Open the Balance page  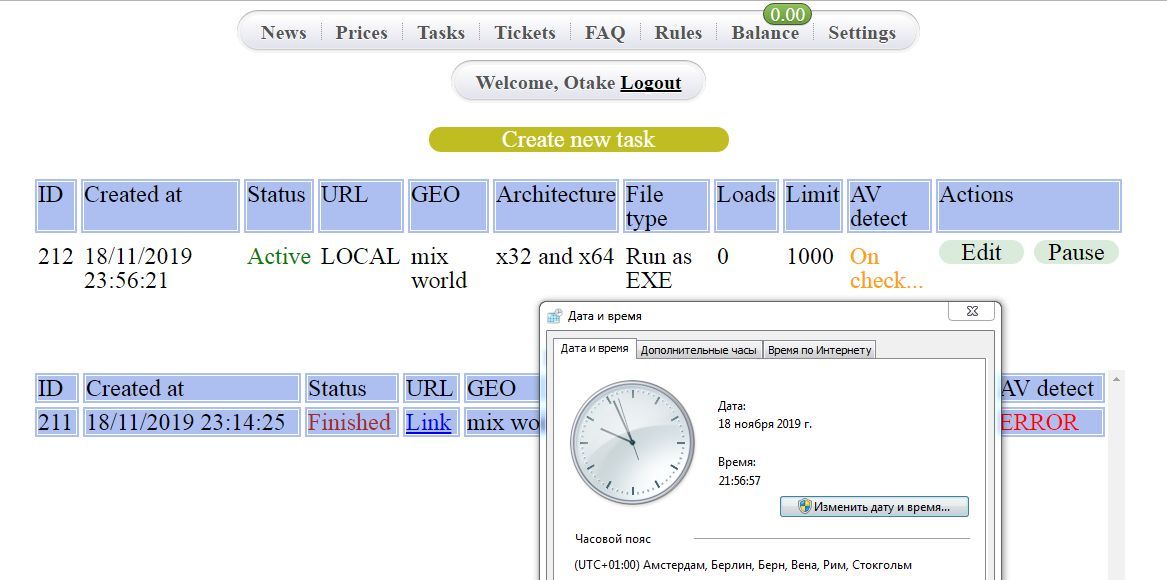(x=765, y=33)
